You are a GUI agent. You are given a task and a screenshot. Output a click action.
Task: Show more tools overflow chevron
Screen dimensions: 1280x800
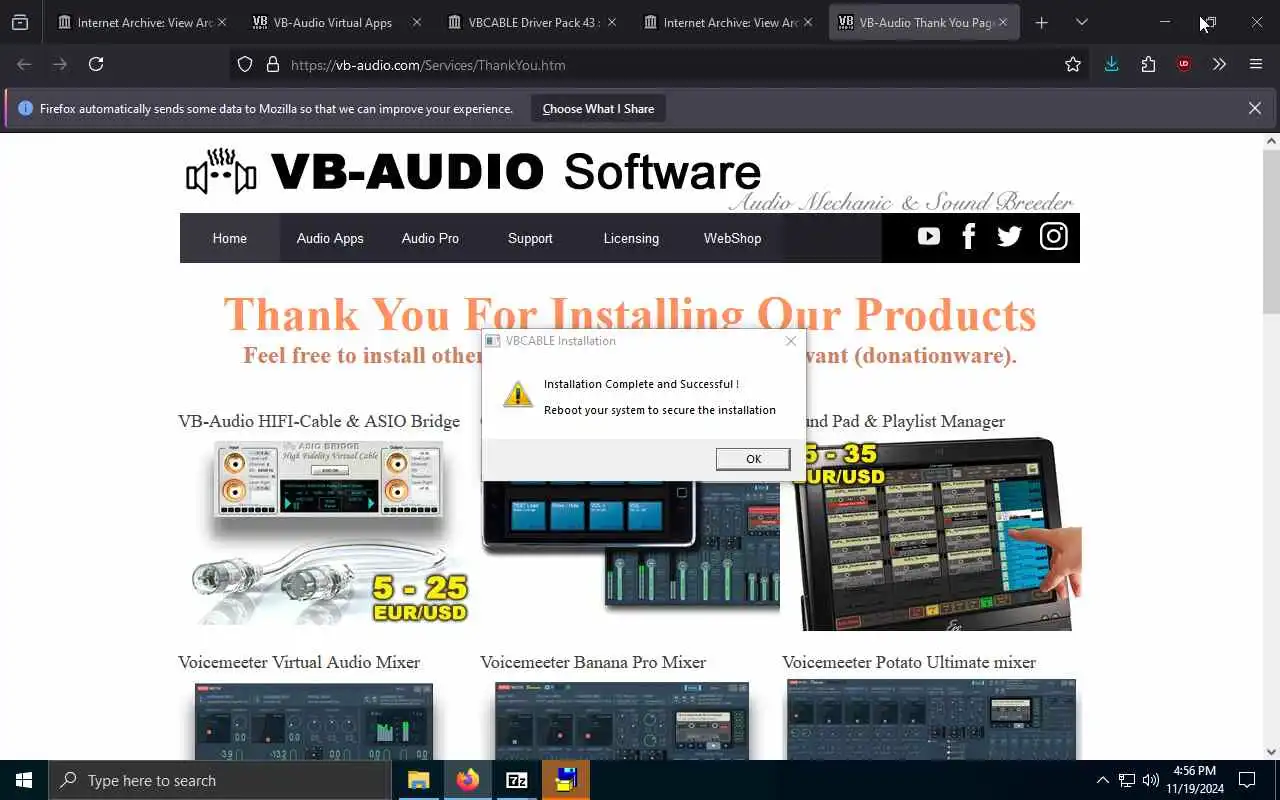coord(1219,64)
